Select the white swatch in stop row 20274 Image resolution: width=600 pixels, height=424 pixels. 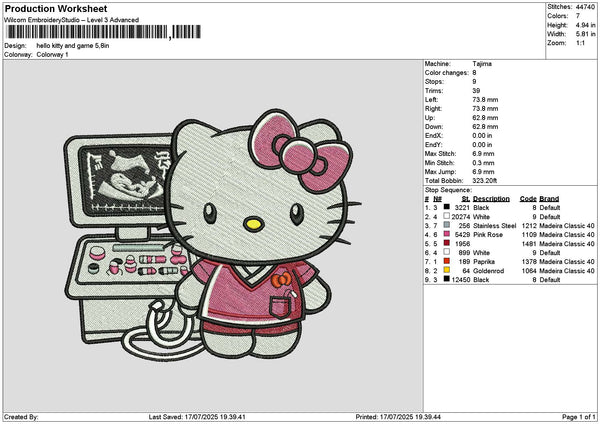[x=447, y=216]
